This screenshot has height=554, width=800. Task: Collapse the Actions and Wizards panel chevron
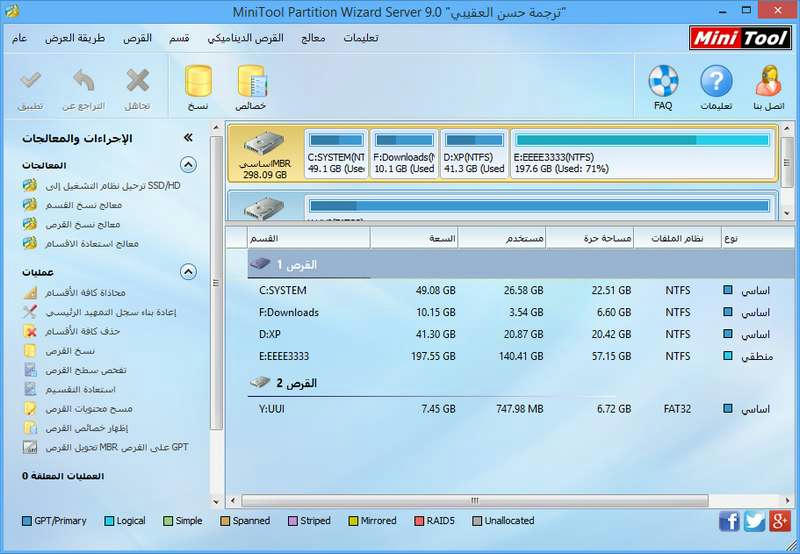point(188,137)
